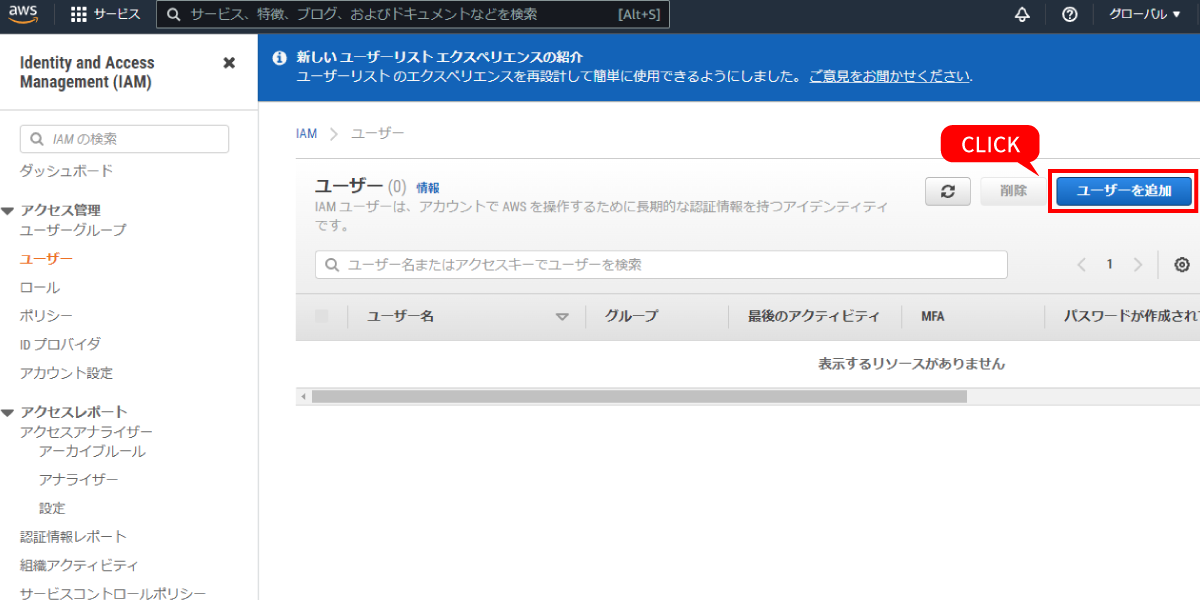Click the AWS top search field
This screenshot has width=1200, height=600.
pyautogui.click(x=414, y=15)
